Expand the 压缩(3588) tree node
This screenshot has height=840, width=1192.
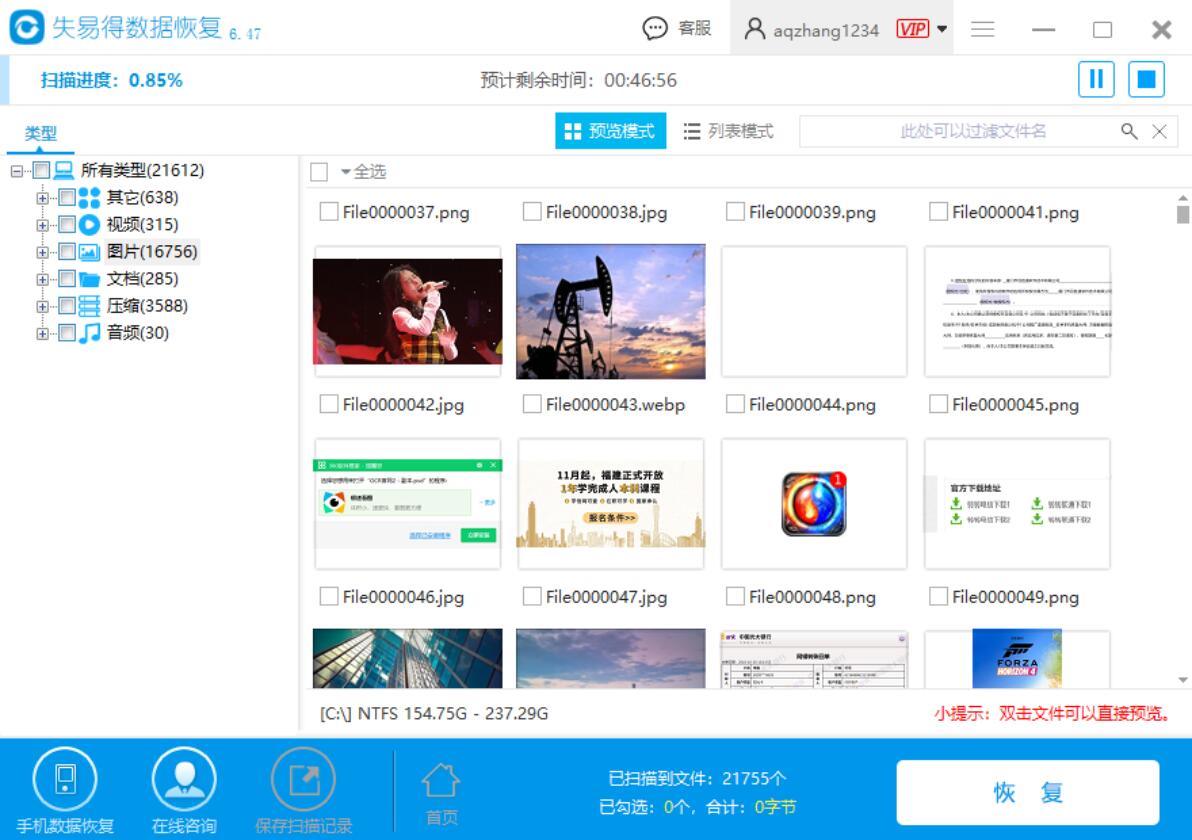click(x=43, y=306)
